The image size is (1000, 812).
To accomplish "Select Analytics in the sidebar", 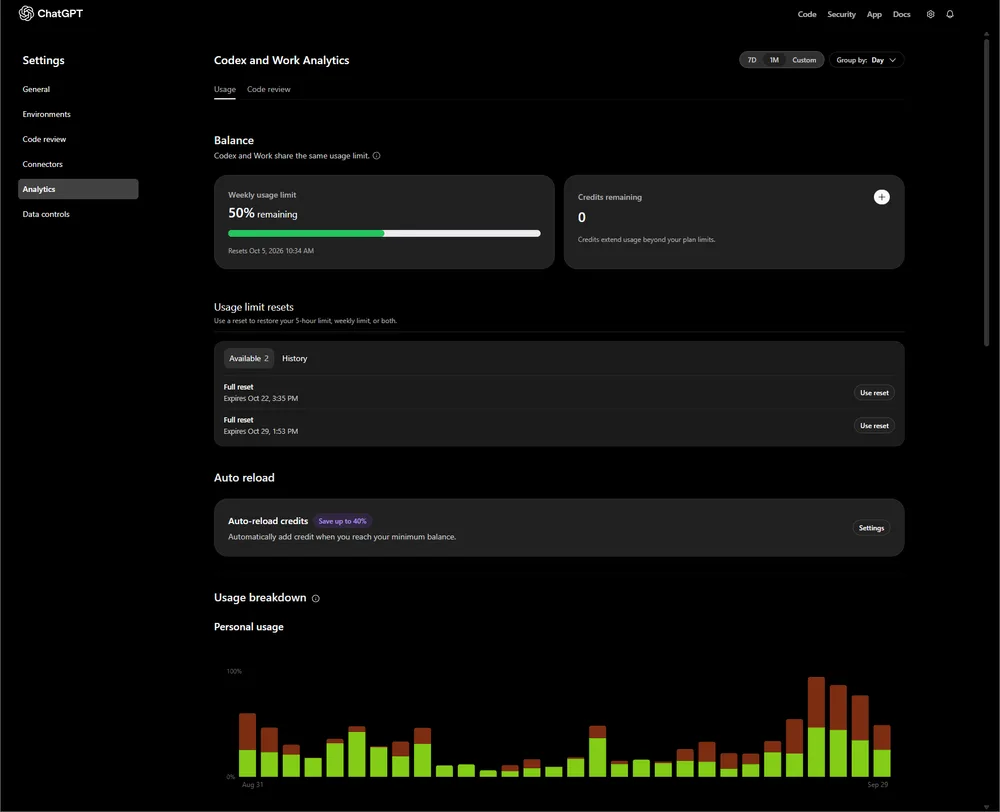I will 78,189.
